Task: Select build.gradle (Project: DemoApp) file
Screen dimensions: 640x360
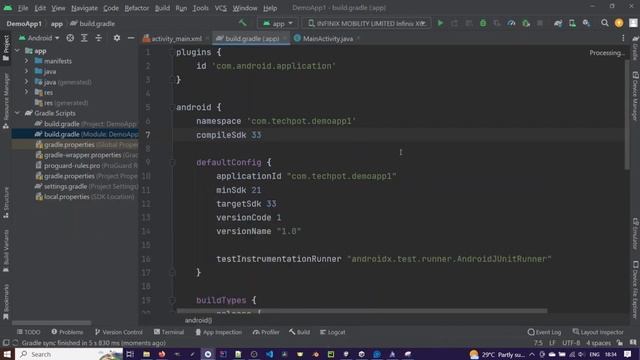Action: (86, 124)
